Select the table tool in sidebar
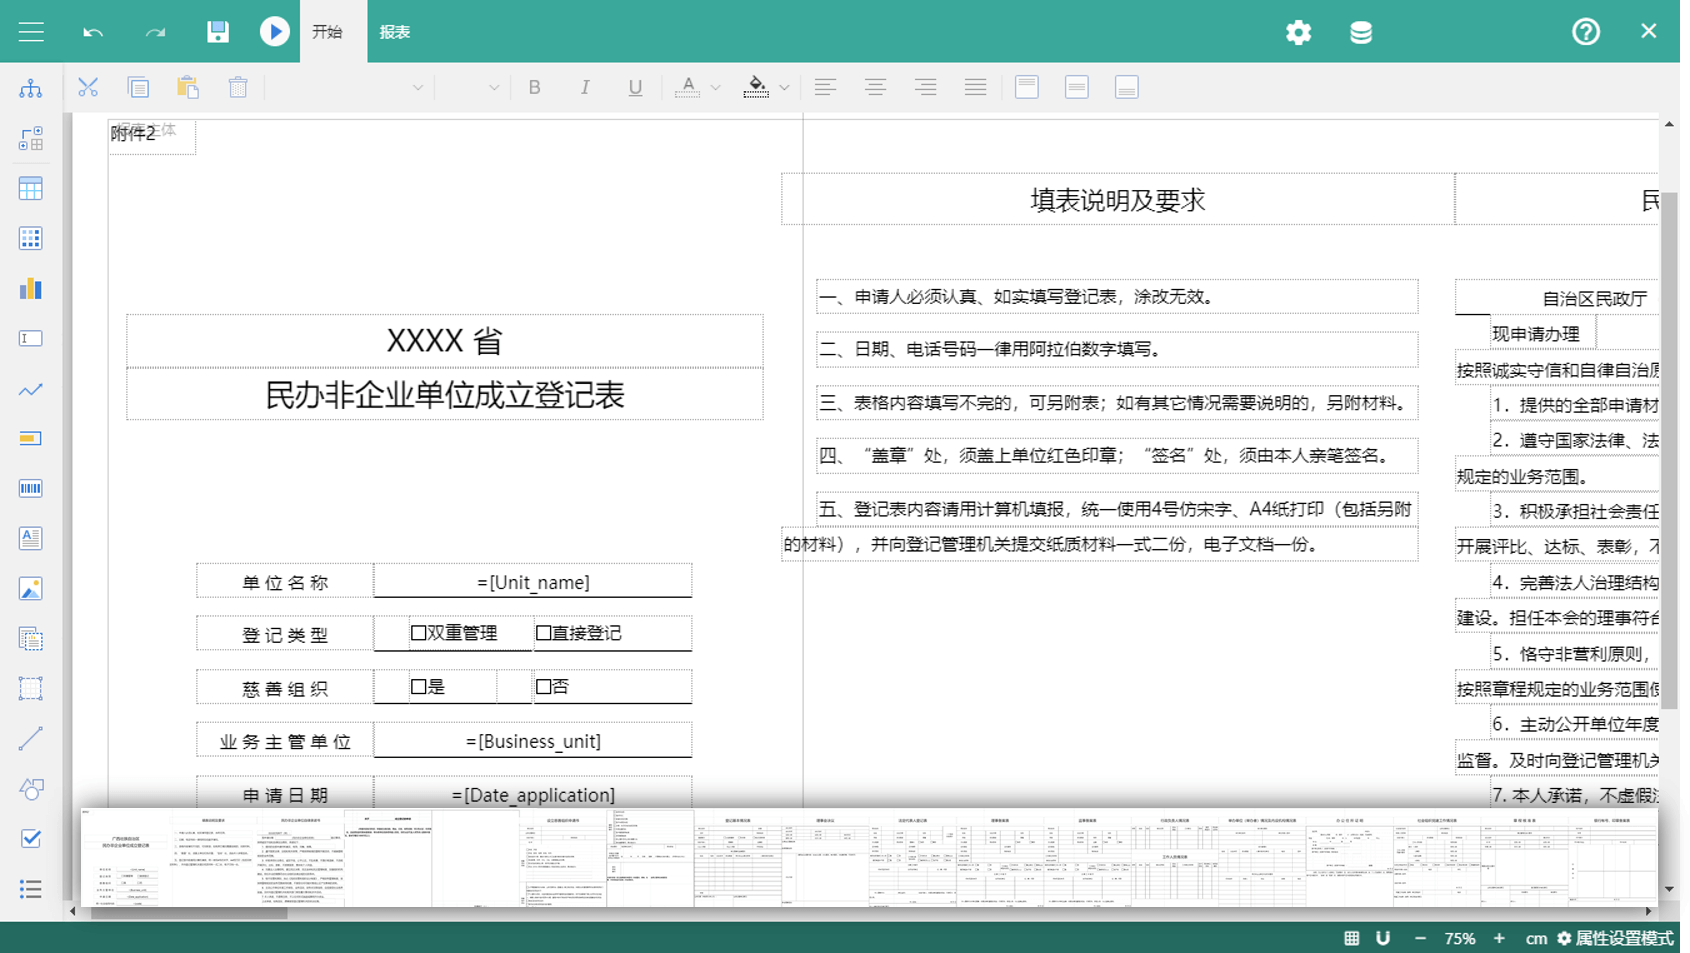 click(31, 189)
